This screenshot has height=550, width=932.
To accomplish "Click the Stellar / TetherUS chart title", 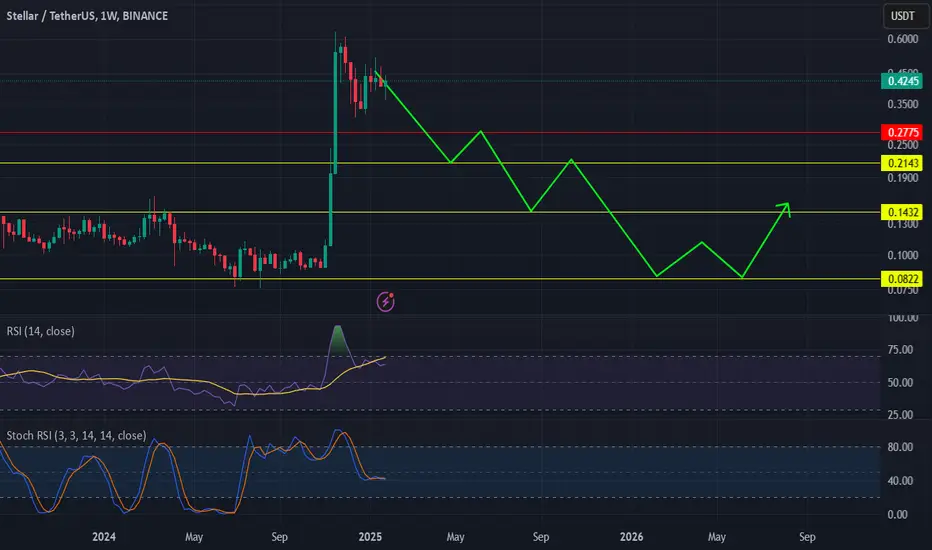I will 87,16.
